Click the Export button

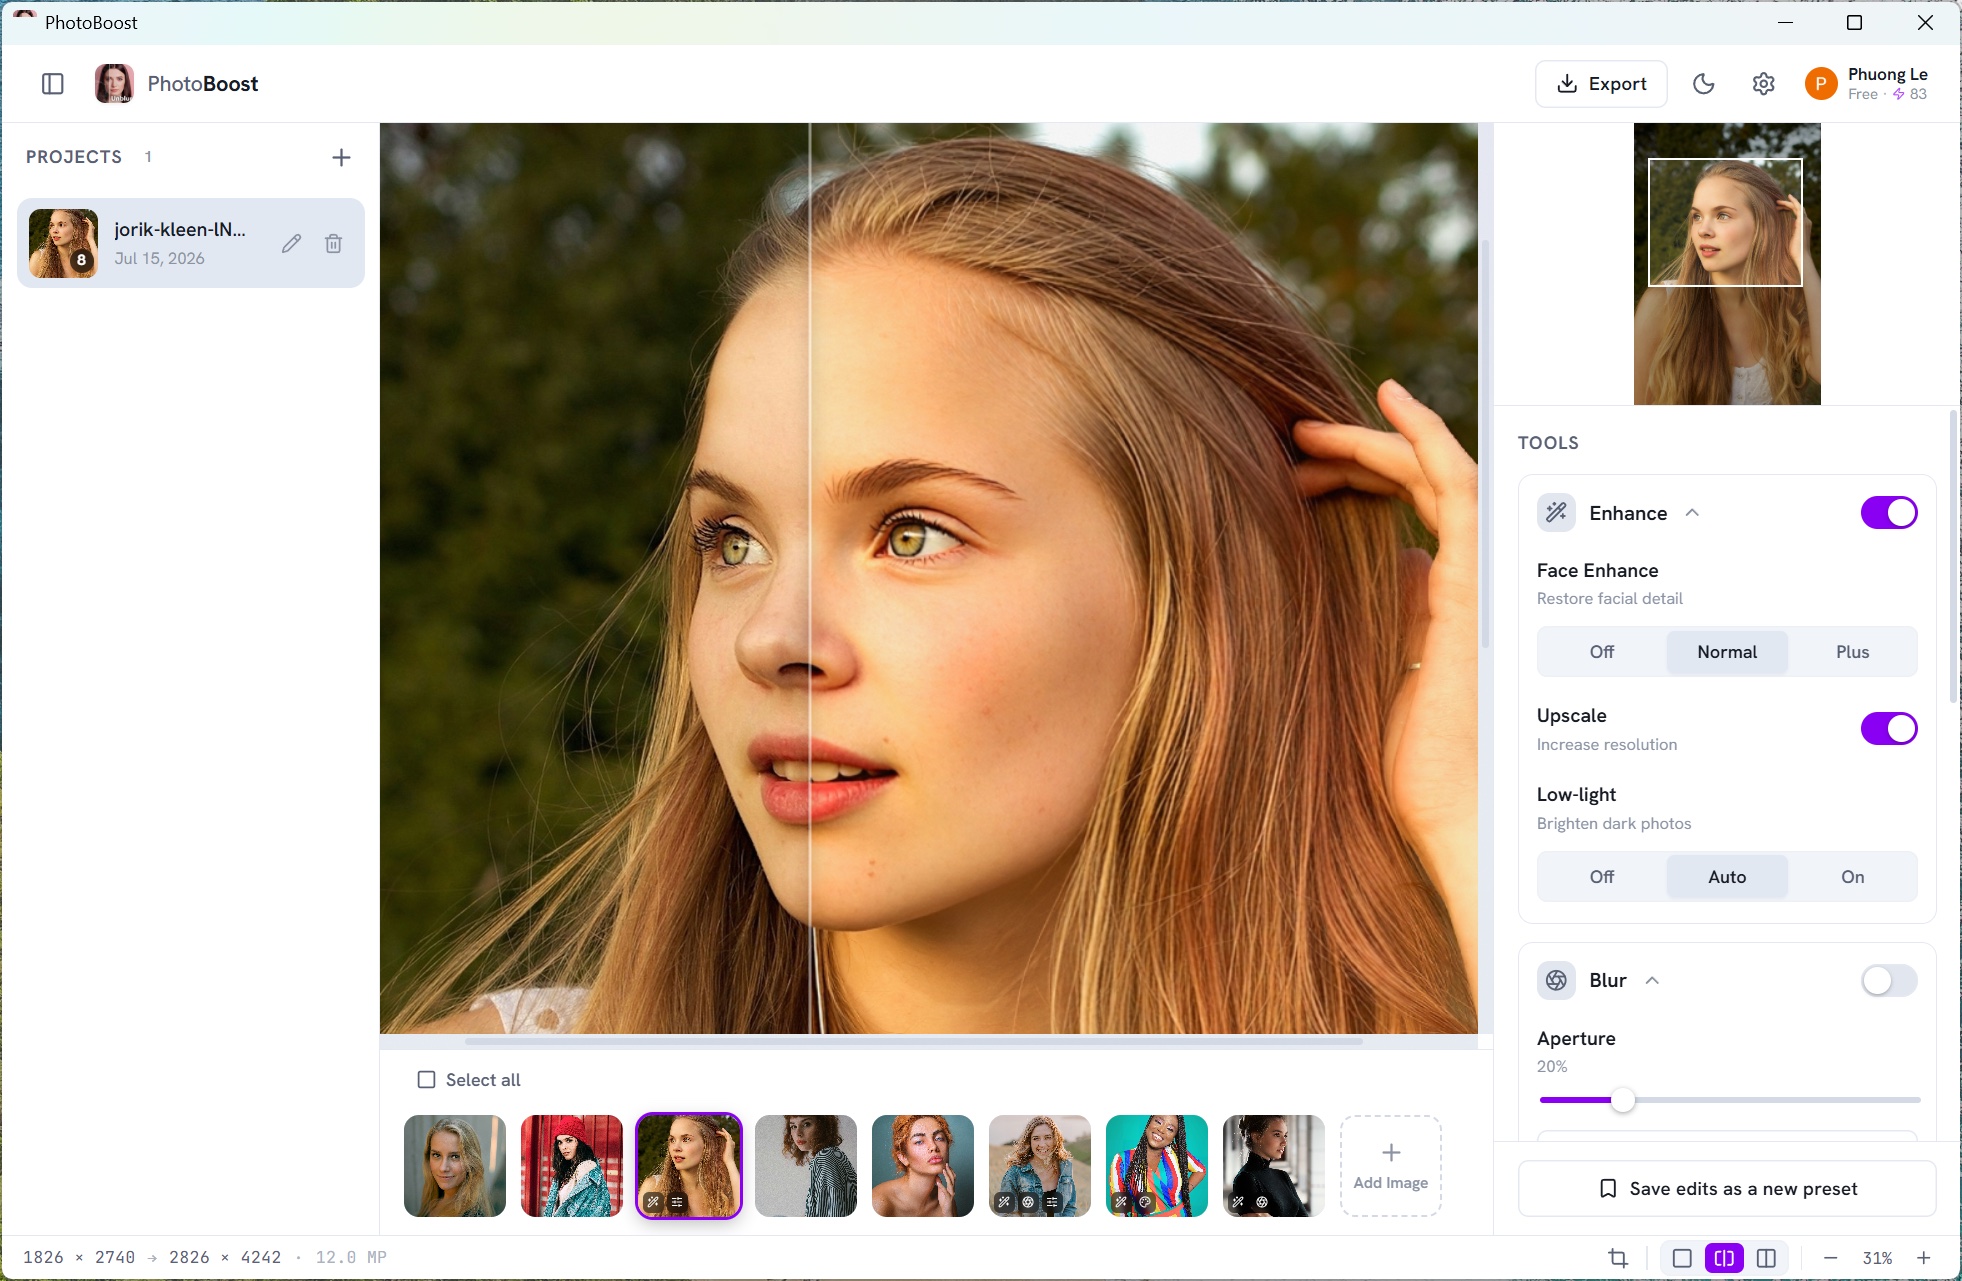tap(1601, 84)
